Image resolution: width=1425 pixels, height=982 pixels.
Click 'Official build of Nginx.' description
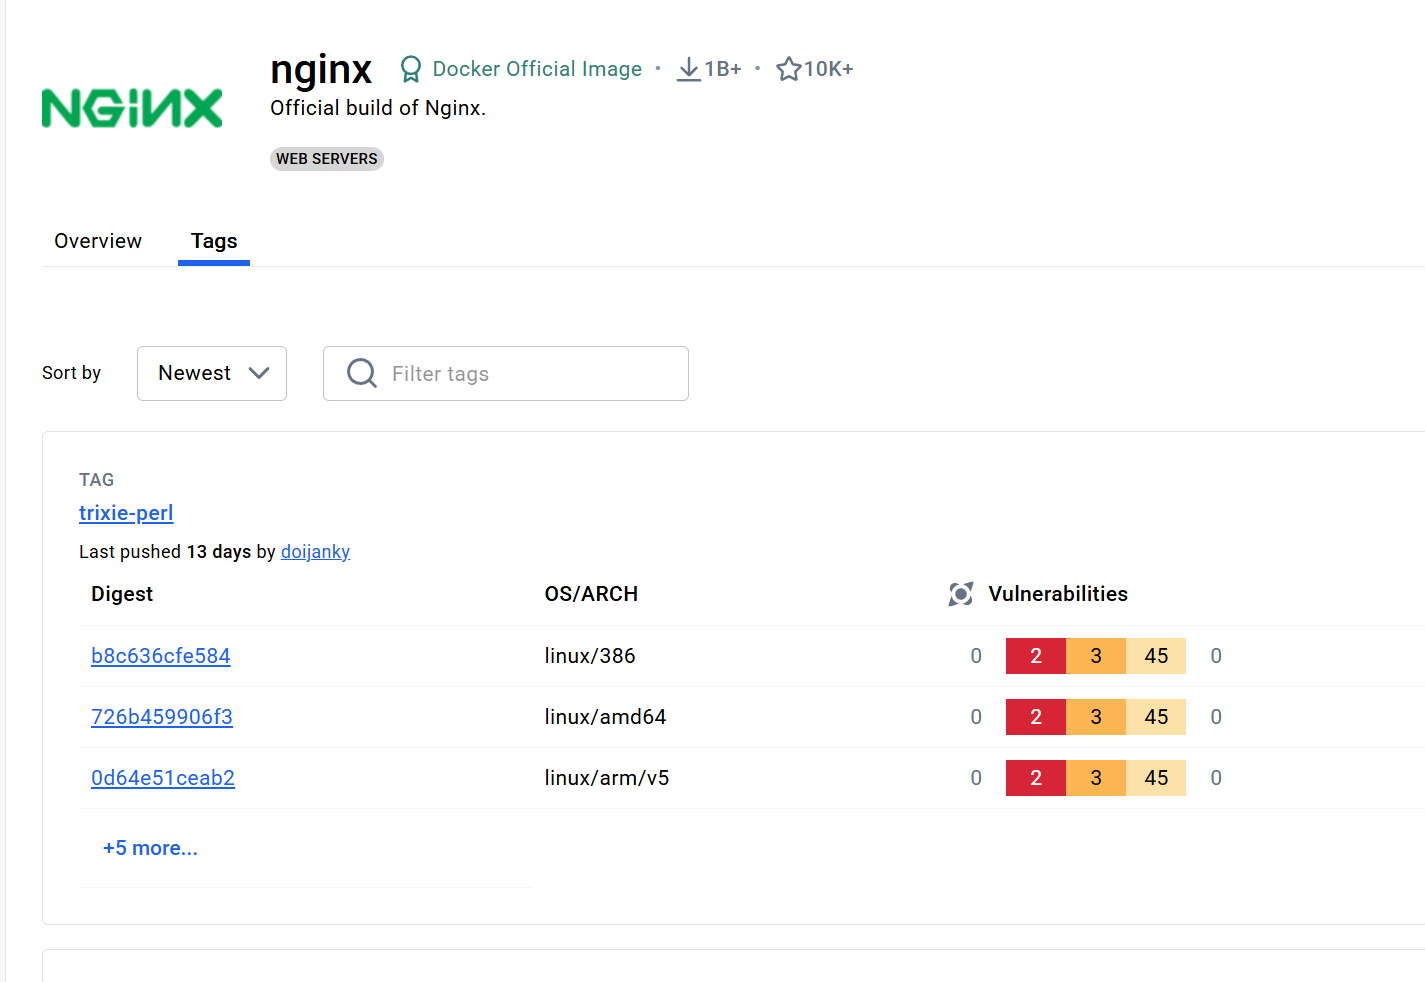click(378, 108)
